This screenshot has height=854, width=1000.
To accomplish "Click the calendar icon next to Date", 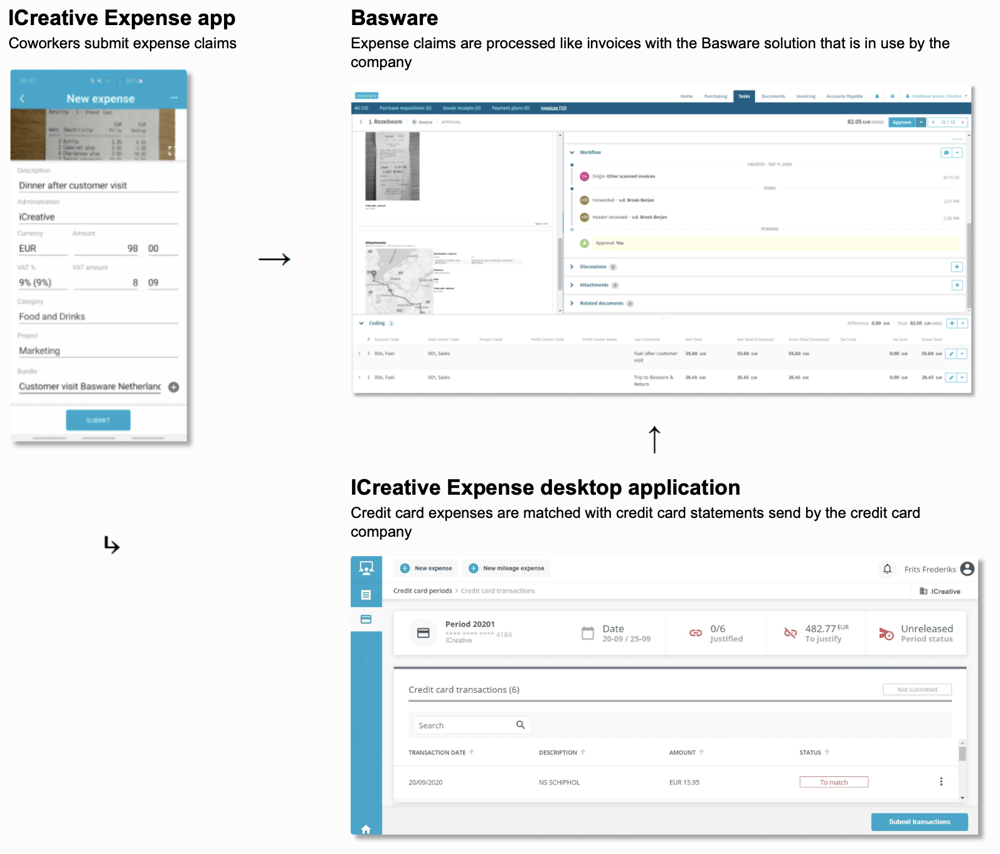I will pos(587,633).
